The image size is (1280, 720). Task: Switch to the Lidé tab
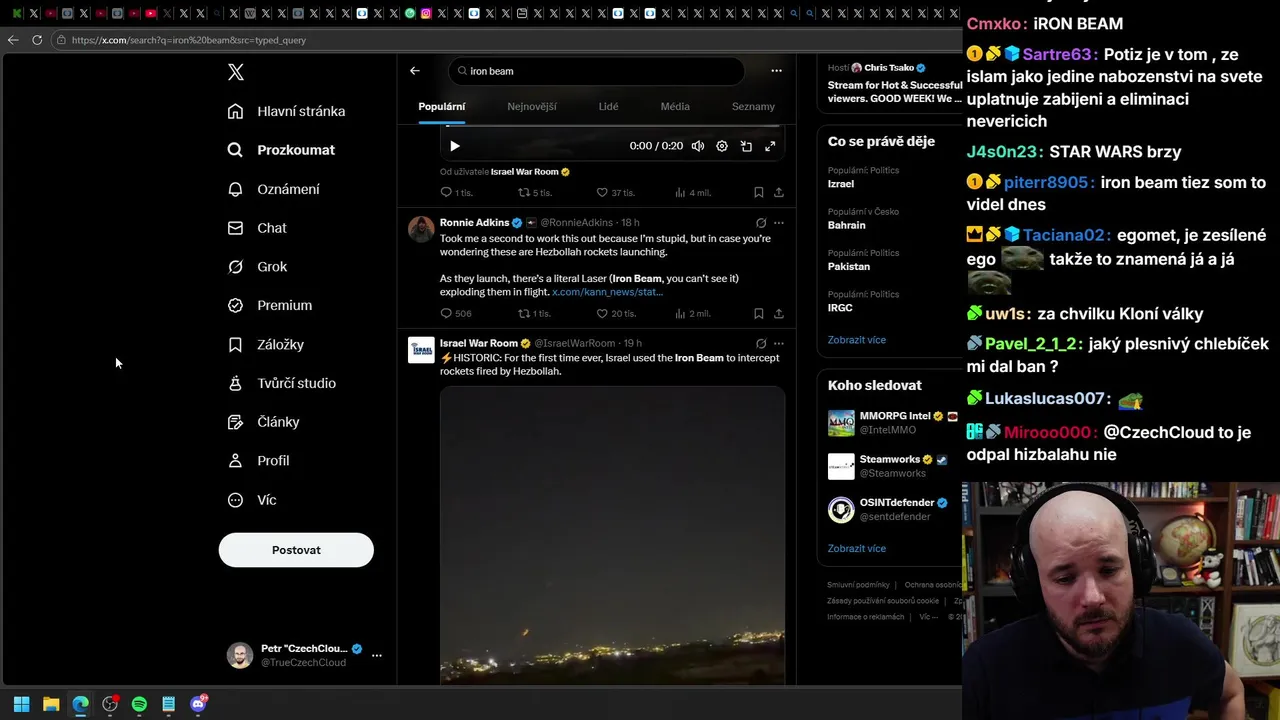(609, 106)
